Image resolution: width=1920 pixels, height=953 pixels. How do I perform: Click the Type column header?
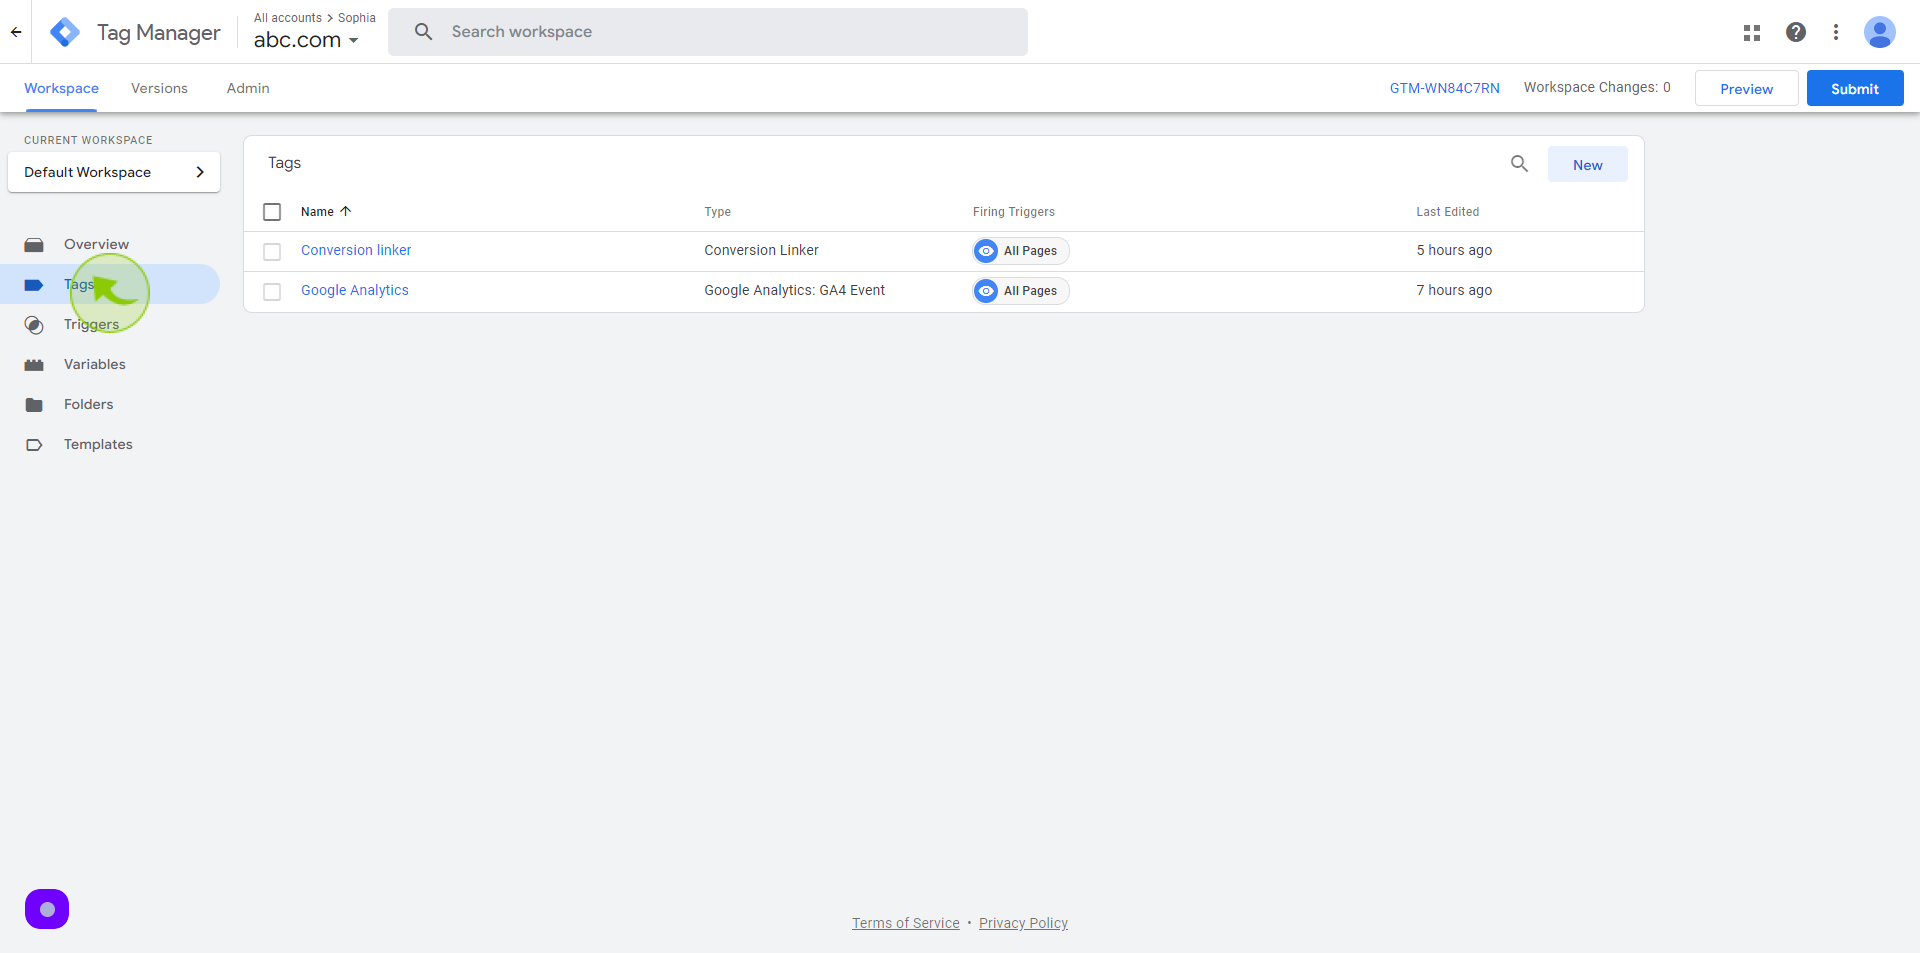[717, 212]
